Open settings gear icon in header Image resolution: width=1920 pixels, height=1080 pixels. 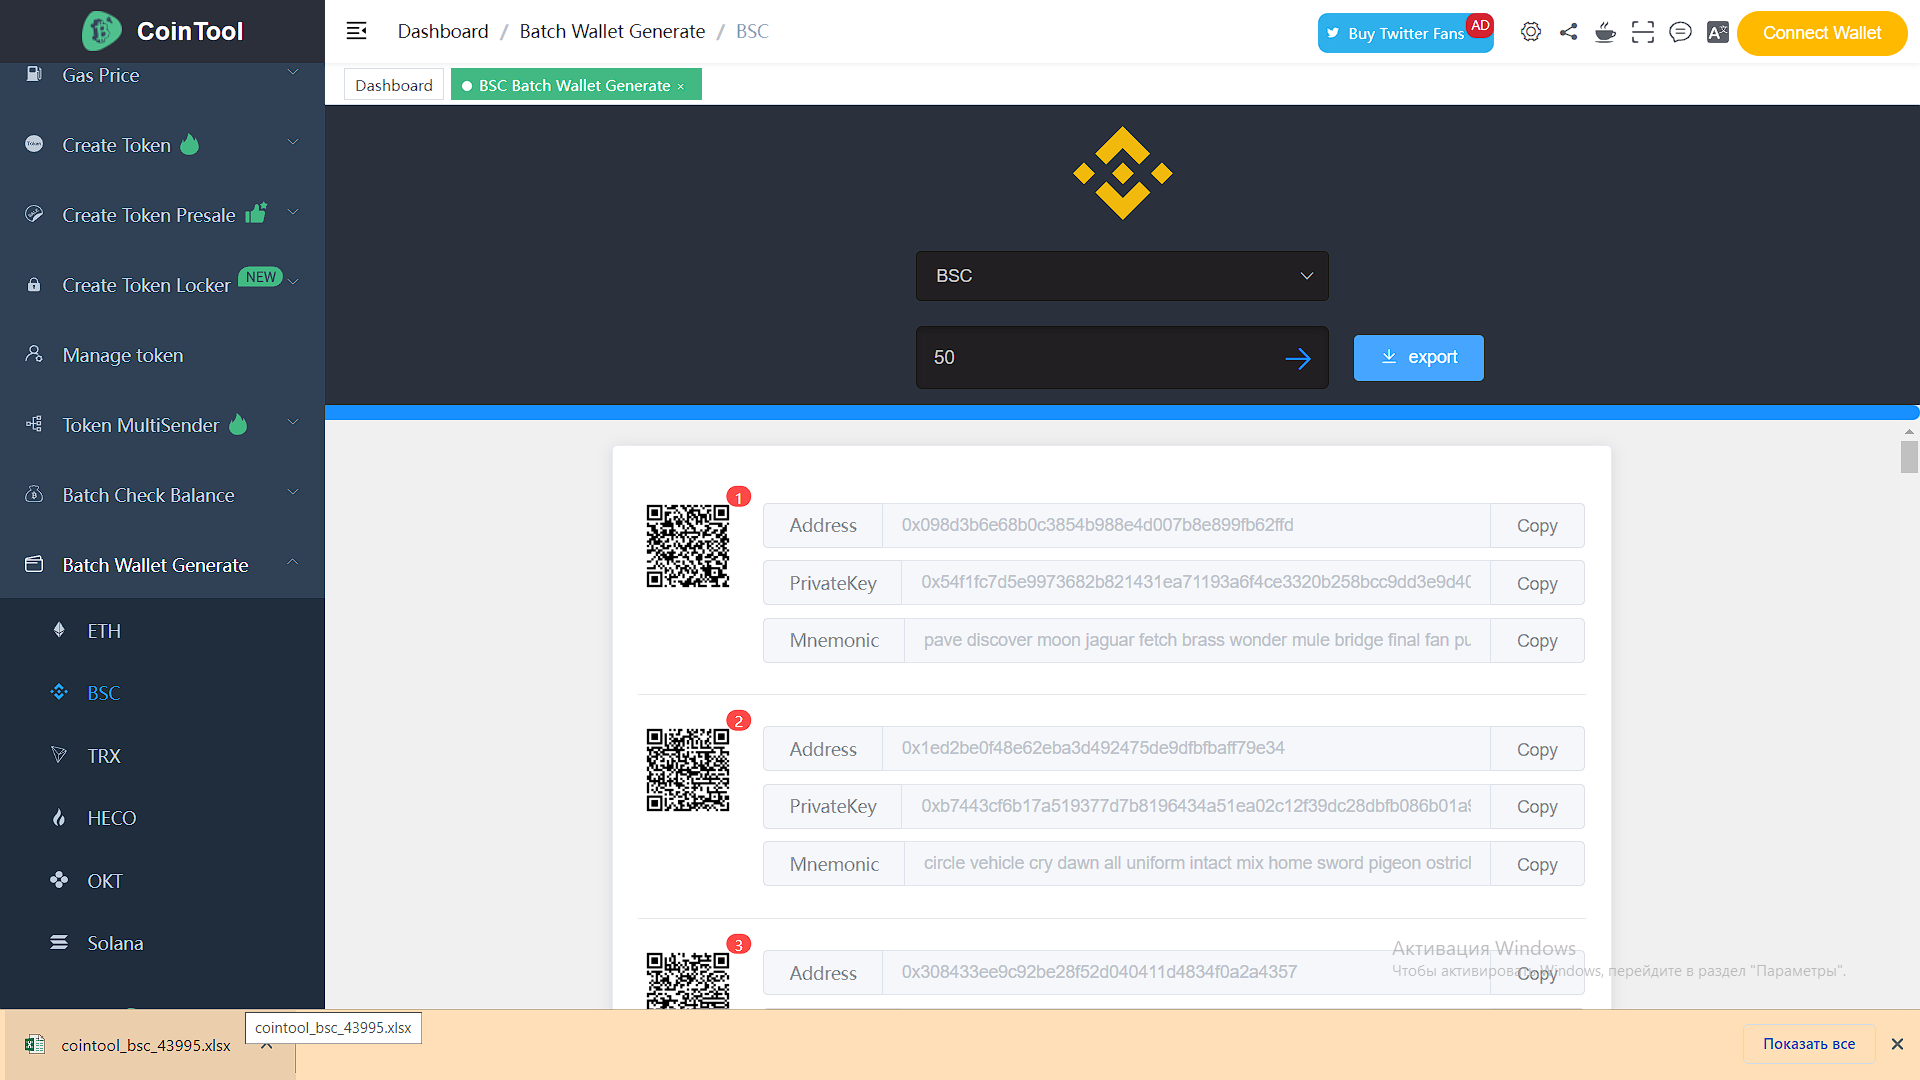click(x=1530, y=32)
